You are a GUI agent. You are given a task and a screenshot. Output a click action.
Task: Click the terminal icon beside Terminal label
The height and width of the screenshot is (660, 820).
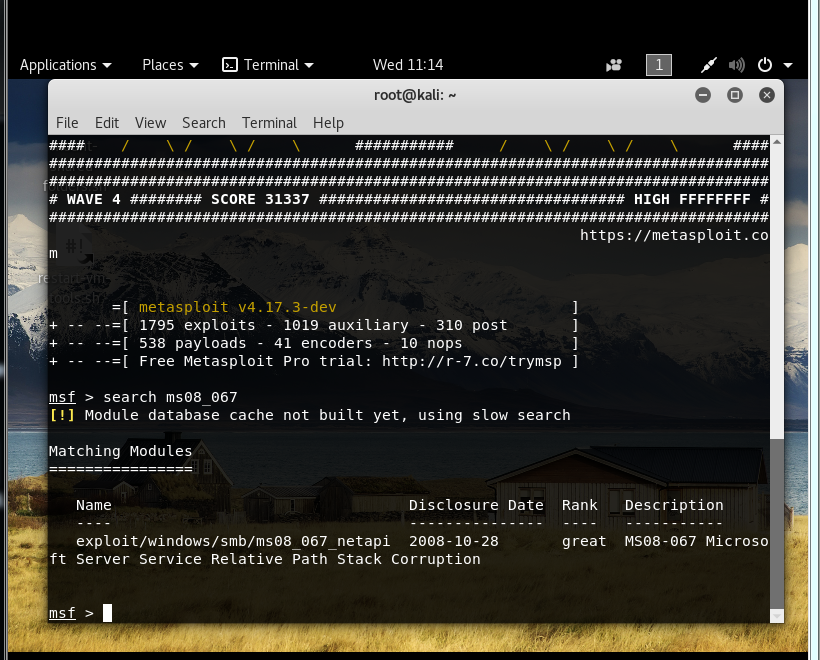pyautogui.click(x=230, y=65)
